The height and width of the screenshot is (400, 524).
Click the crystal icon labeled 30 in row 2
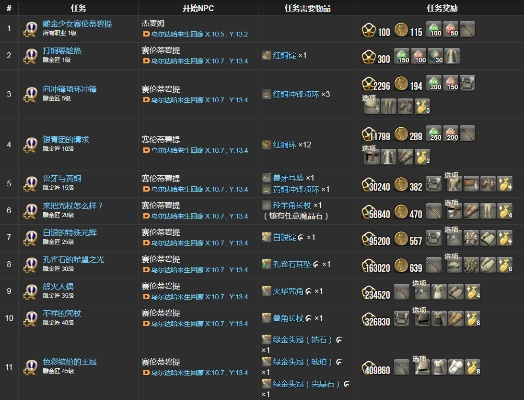(x=435, y=56)
